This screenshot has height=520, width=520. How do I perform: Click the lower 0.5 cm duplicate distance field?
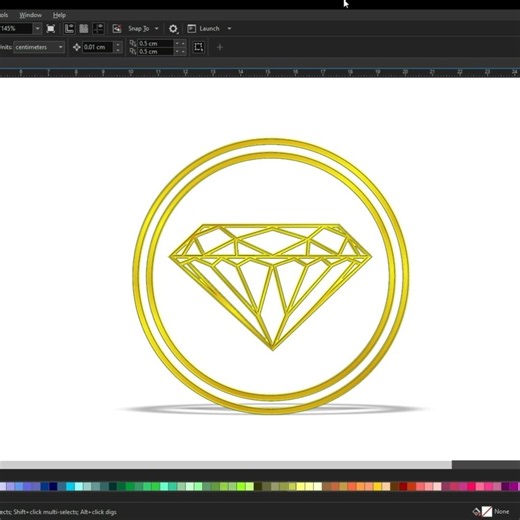[155, 51]
